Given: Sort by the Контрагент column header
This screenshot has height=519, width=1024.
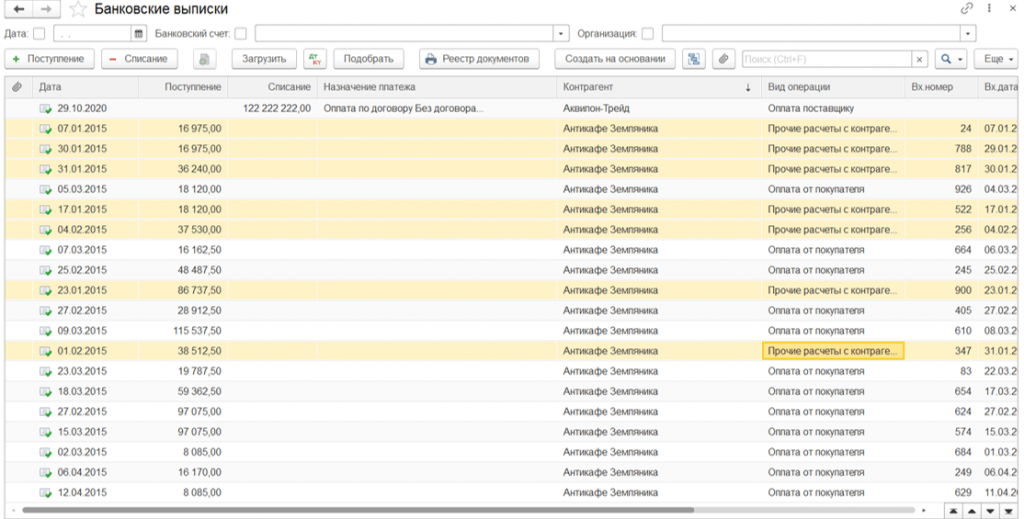Looking at the screenshot, I should (x=650, y=87).
